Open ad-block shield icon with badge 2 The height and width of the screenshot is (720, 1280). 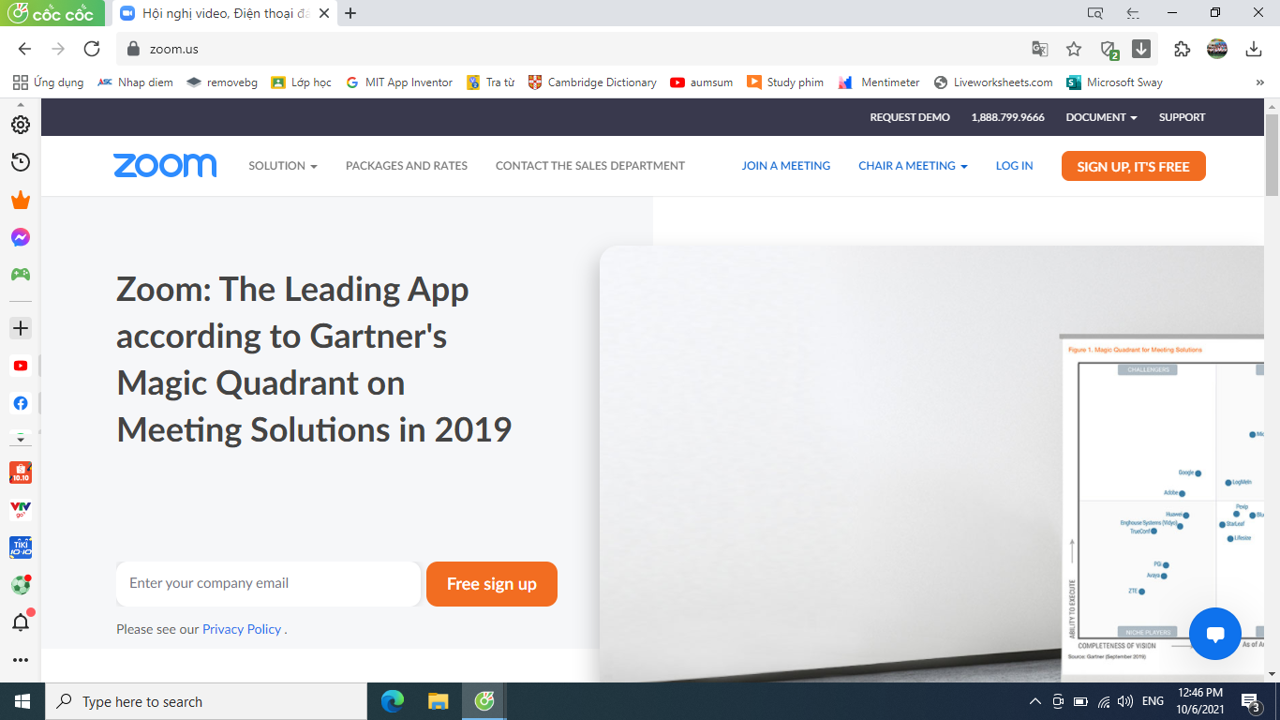pos(1108,49)
